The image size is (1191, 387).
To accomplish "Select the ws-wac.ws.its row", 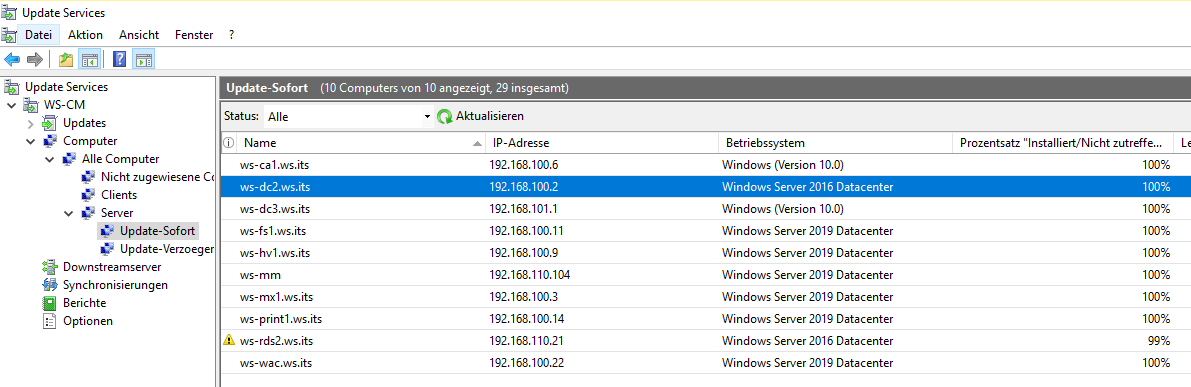I will 706,363.
